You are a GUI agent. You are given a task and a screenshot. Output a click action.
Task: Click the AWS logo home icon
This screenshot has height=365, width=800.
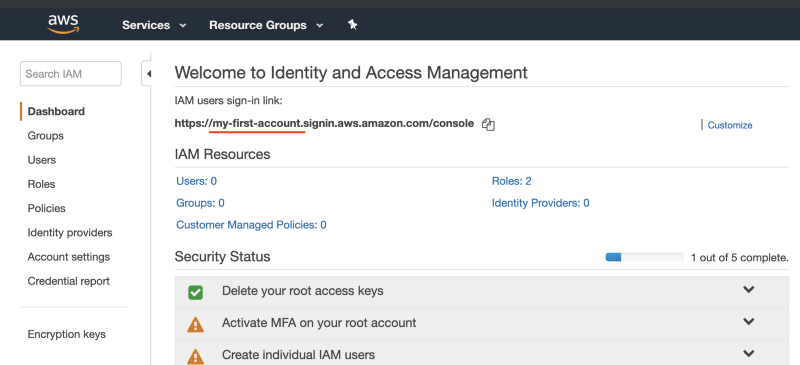pyautogui.click(x=63, y=24)
